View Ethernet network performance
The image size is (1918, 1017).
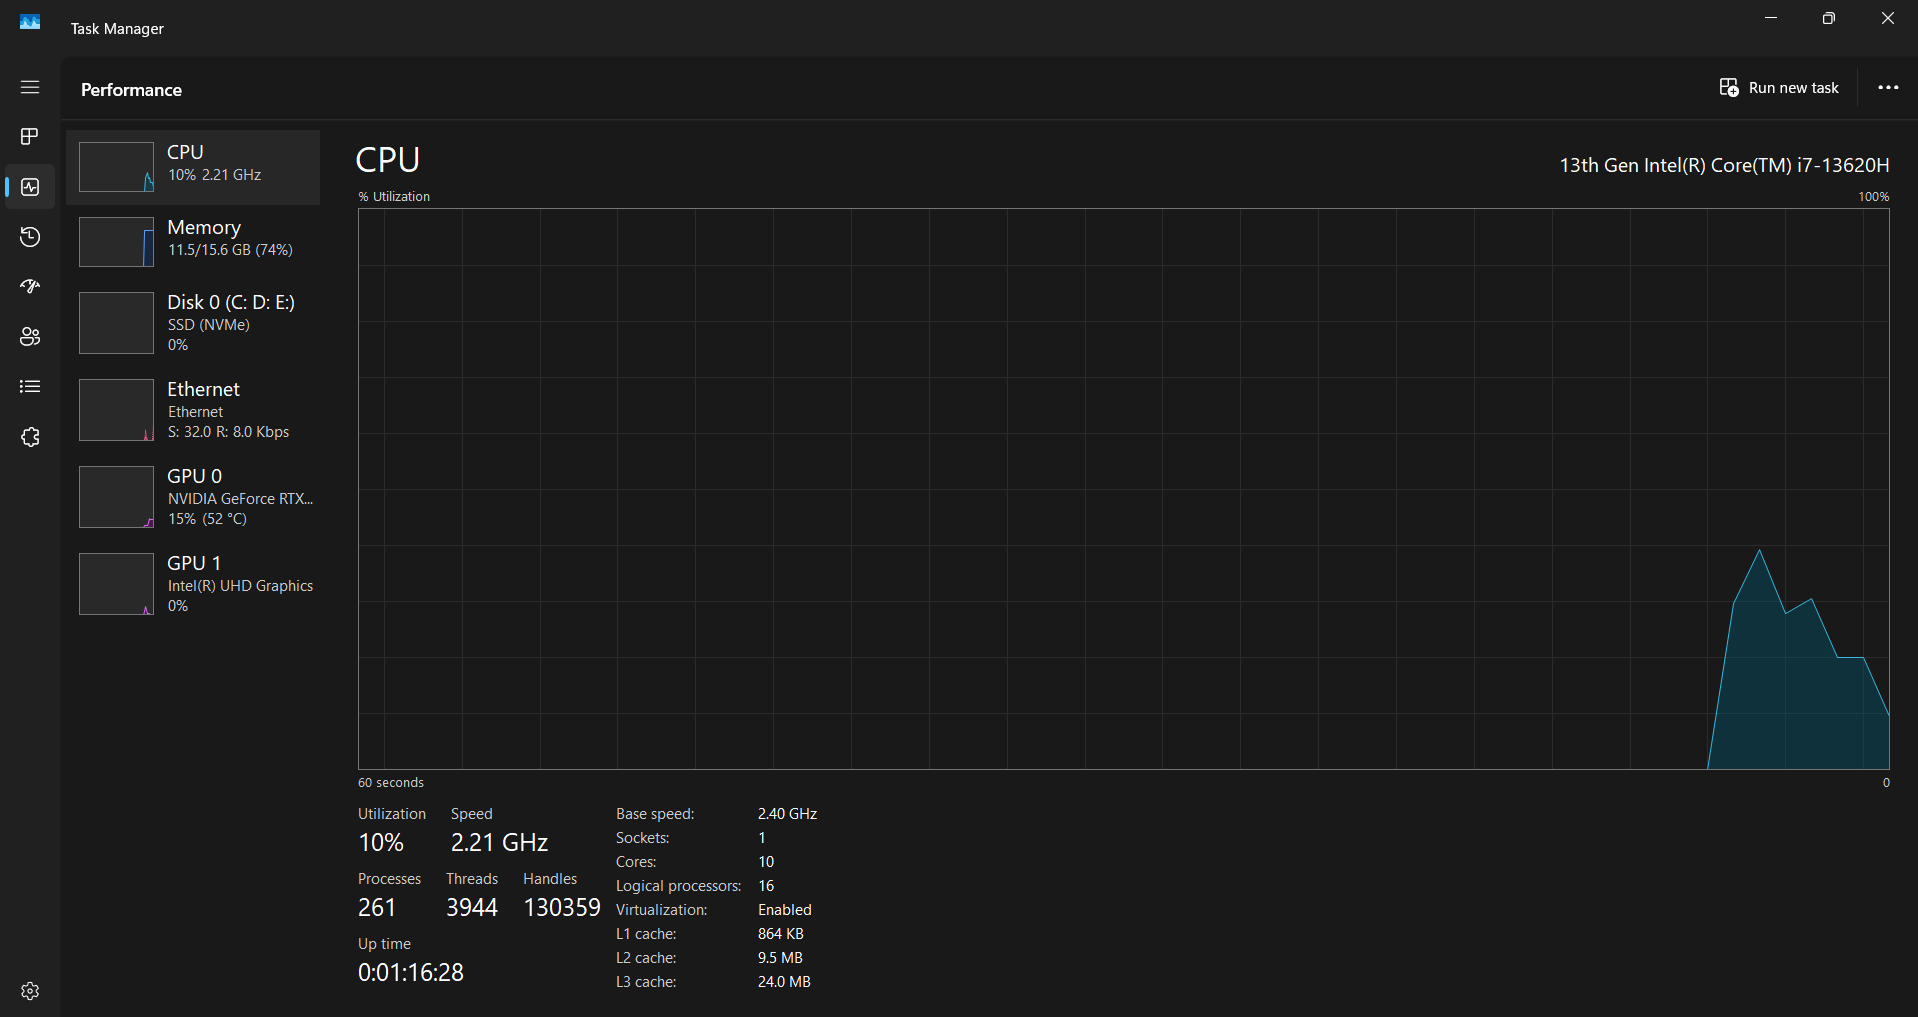193,410
